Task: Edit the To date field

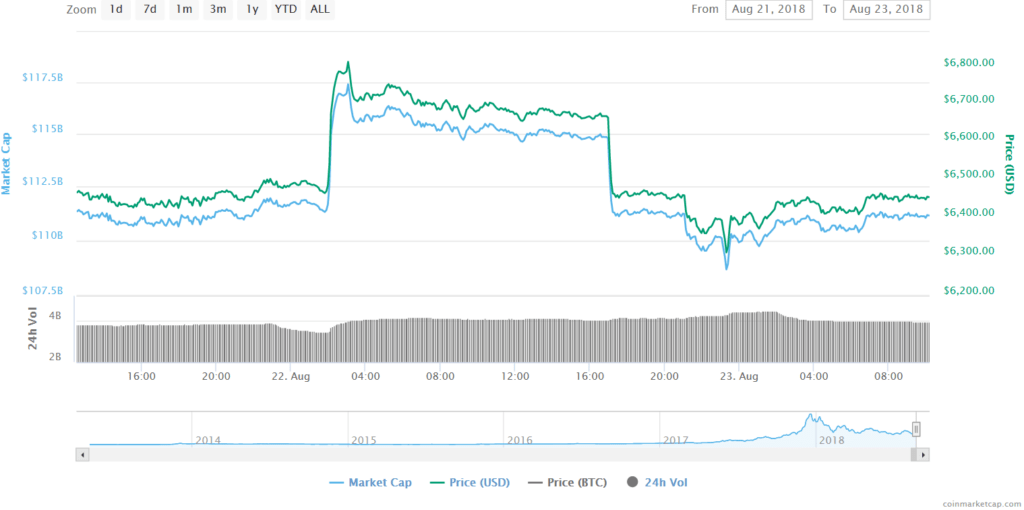Action: (886, 10)
